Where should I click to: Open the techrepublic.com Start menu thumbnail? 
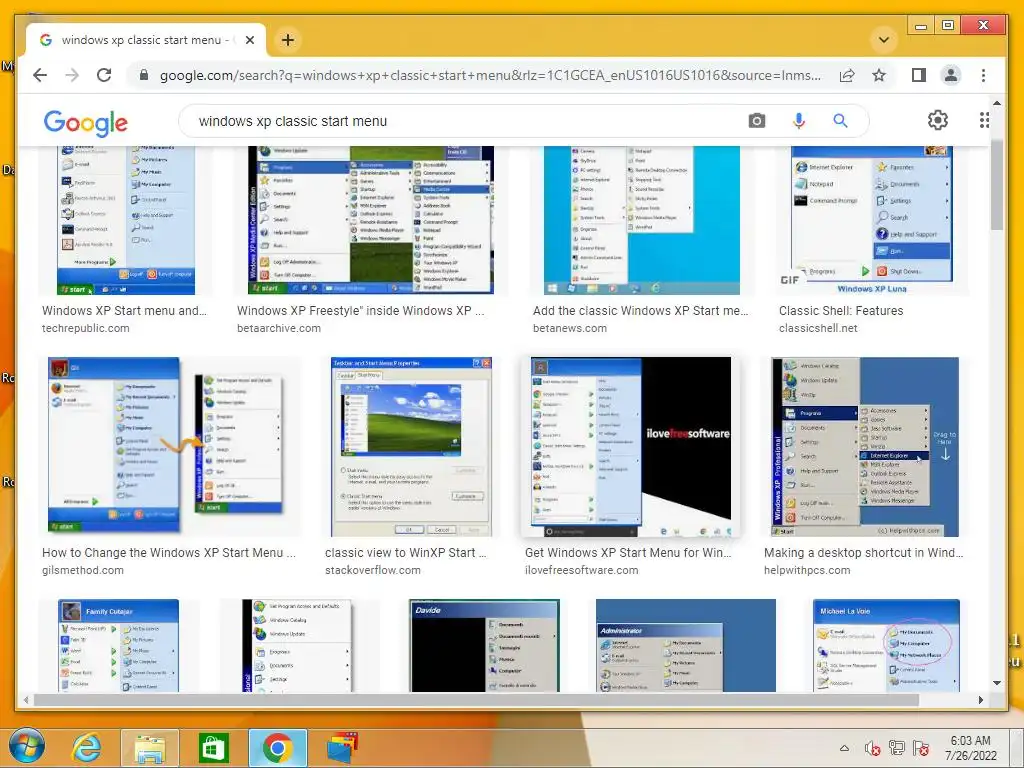[125, 220]
